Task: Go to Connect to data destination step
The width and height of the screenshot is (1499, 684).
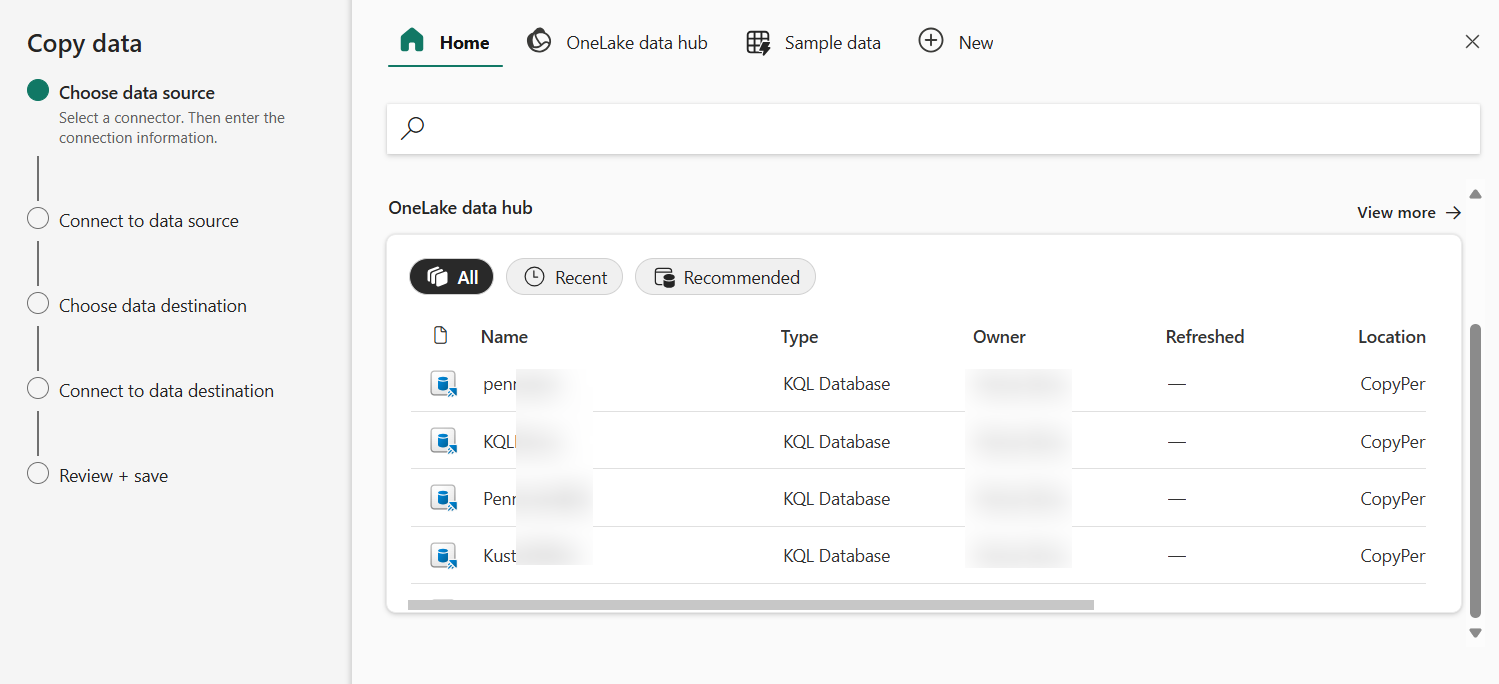Action: tap(166, 390)
